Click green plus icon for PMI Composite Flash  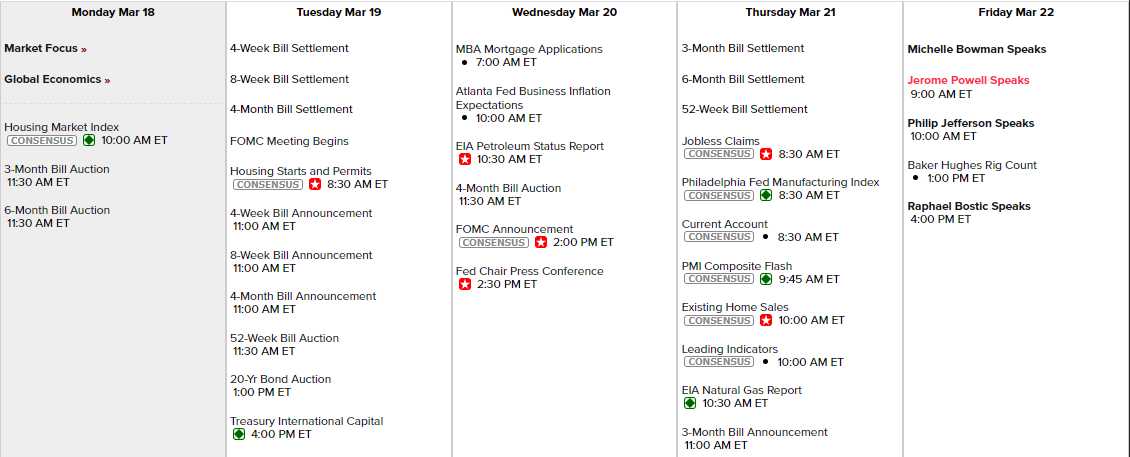[x=766, y=280]
